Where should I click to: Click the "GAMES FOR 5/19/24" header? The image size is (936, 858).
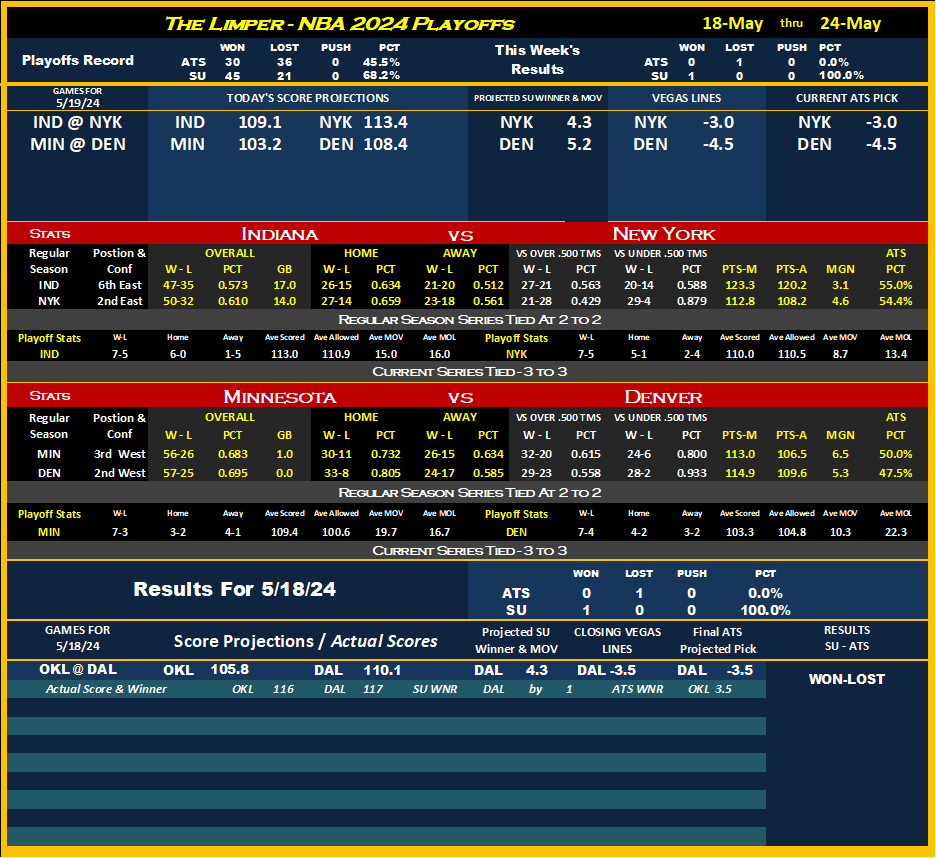click(78, 97)
